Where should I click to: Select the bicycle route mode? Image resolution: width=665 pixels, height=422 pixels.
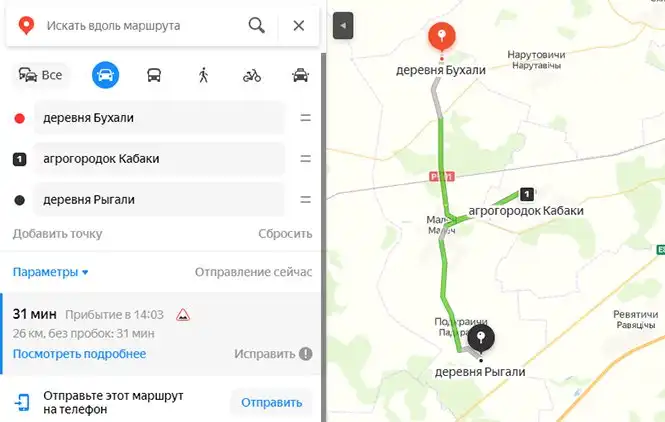[252, 75]
